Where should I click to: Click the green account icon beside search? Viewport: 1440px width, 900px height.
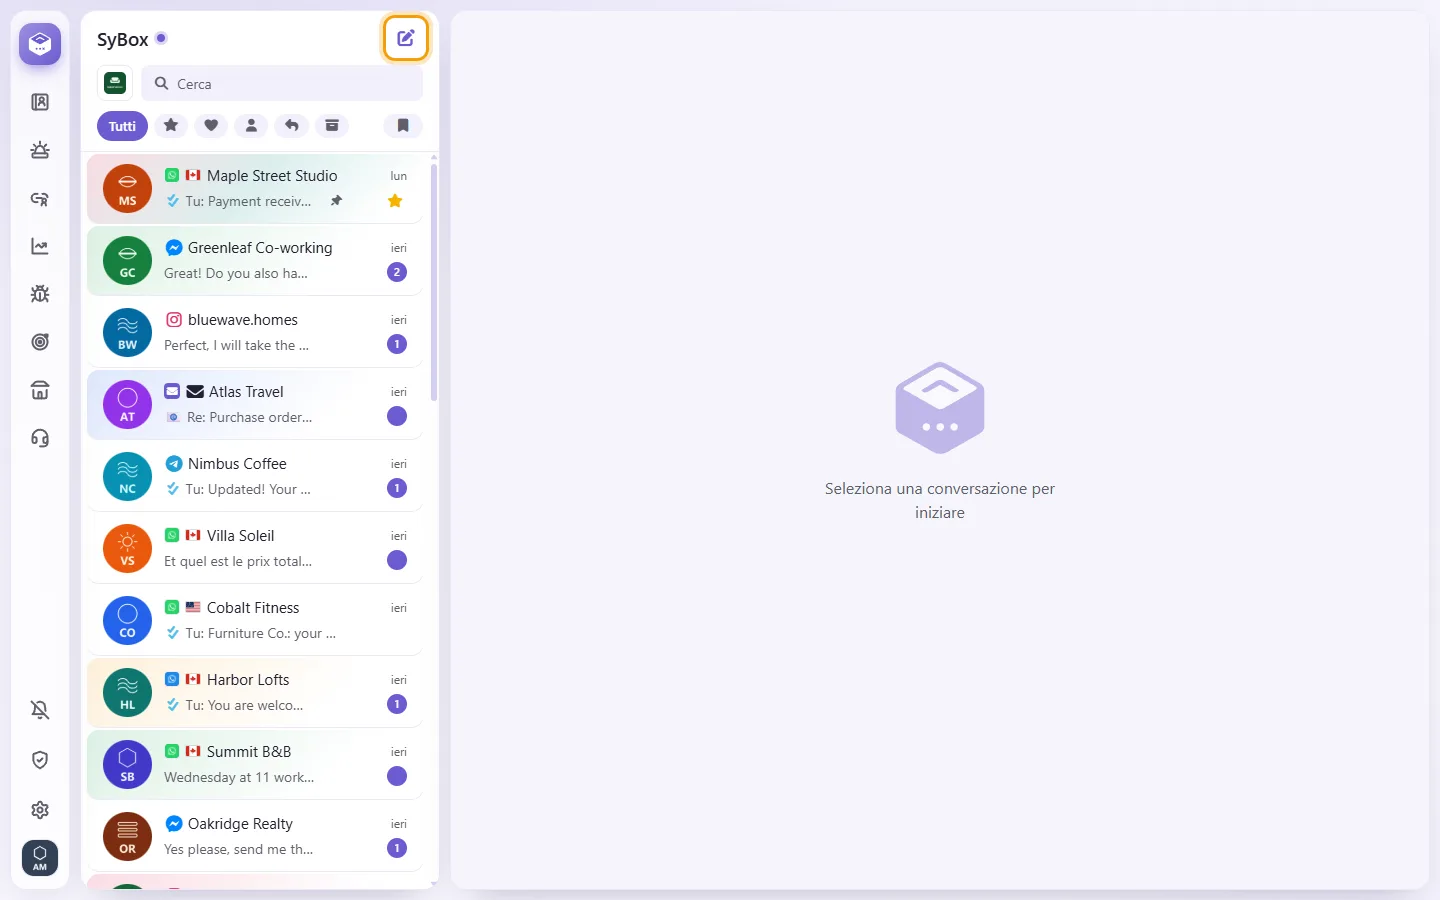point(115,83)
